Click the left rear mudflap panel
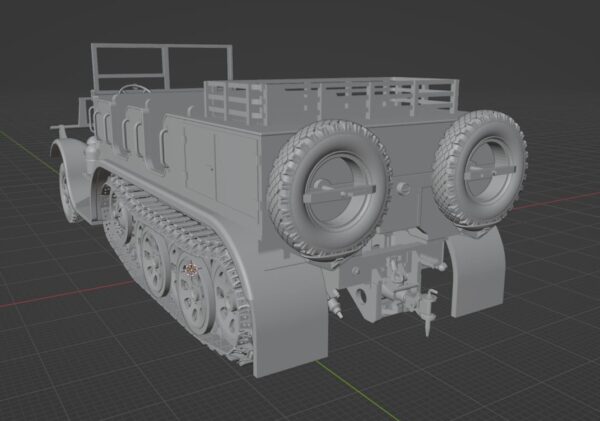600x421 pixels. (291, 319)
